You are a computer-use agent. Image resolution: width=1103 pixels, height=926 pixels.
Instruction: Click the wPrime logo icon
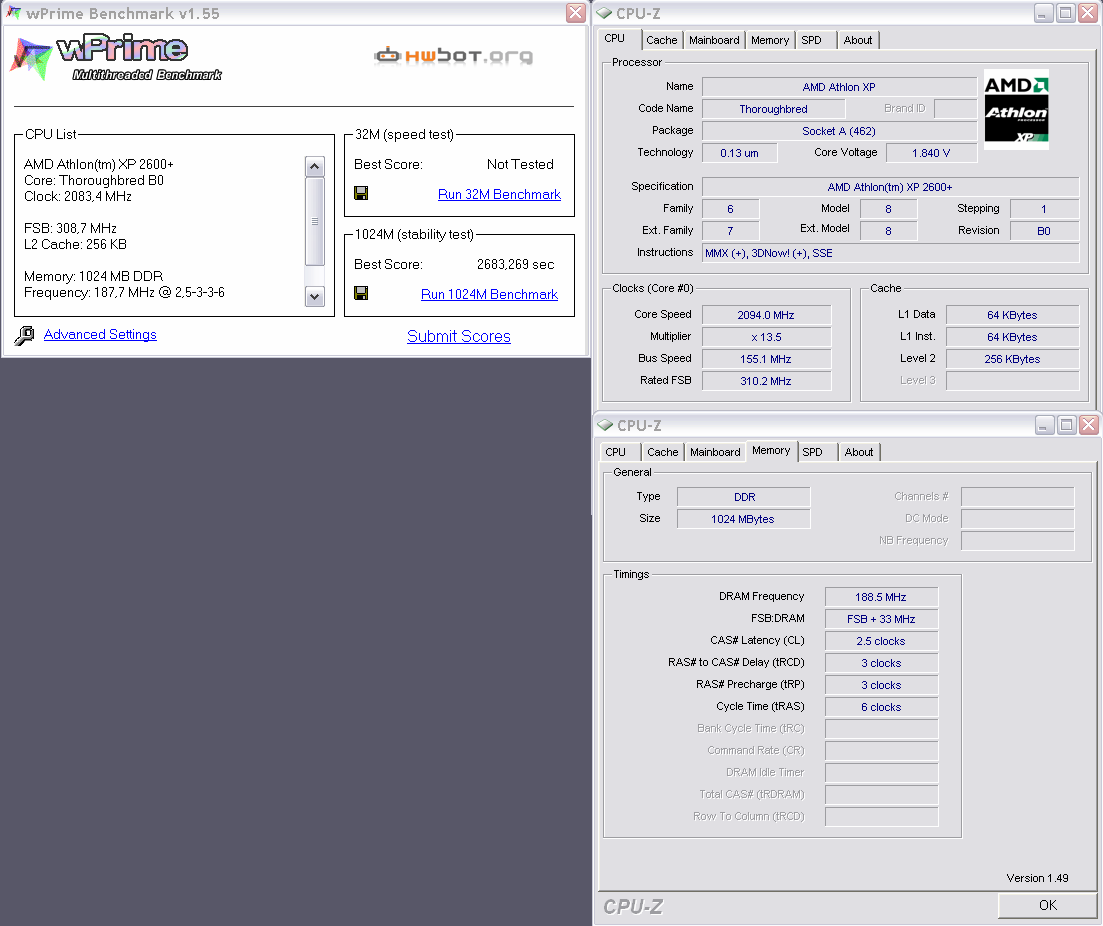pos(31,58)
